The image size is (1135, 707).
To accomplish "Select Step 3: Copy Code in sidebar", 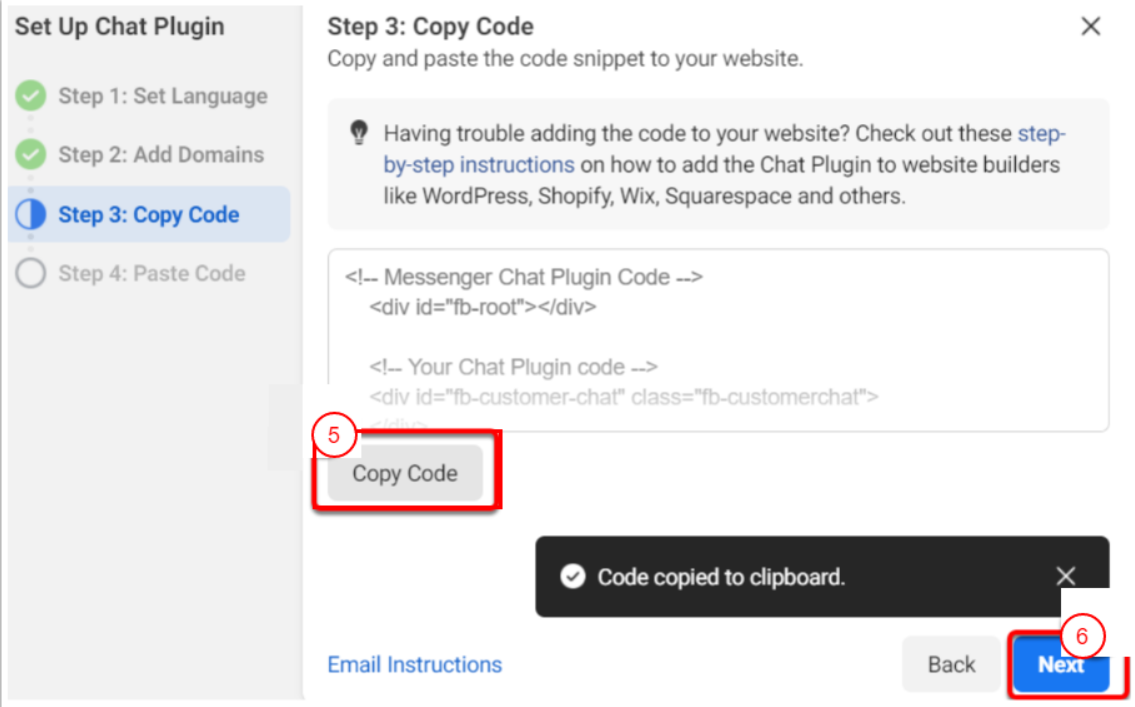I will [x=149, y=215].
